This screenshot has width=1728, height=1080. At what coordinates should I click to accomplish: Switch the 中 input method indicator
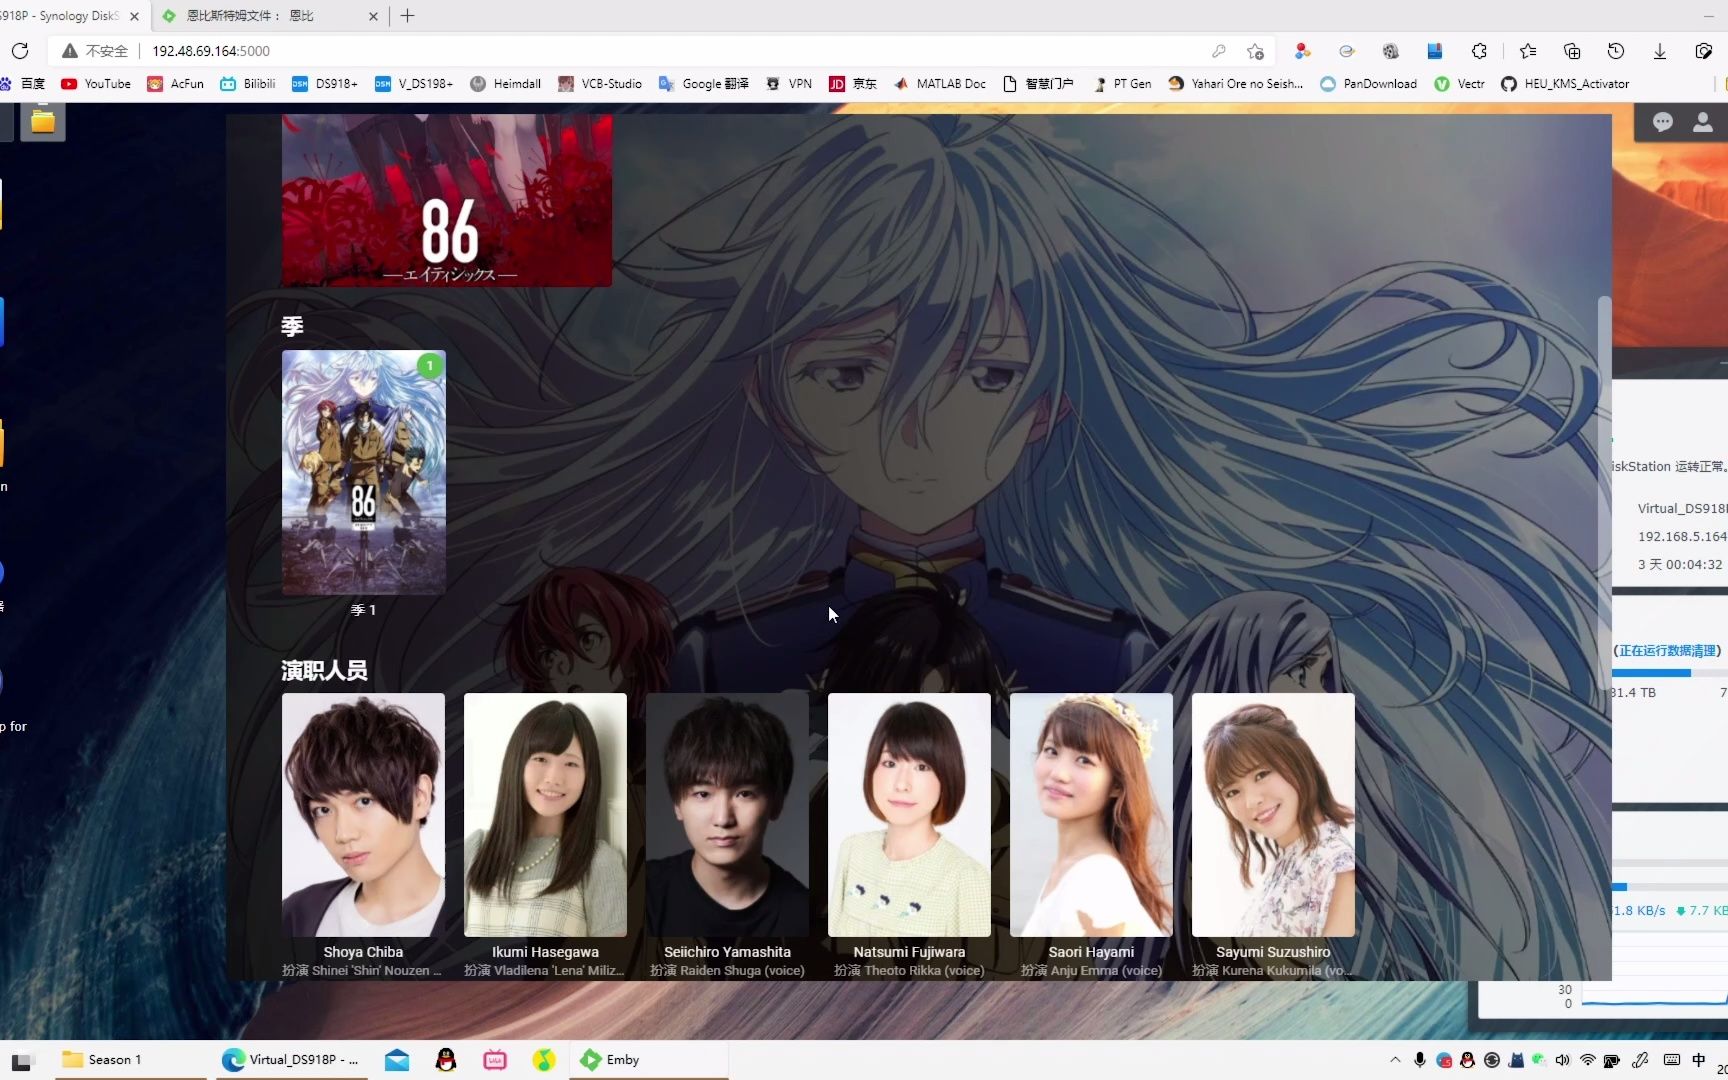click(1699, 1060)
